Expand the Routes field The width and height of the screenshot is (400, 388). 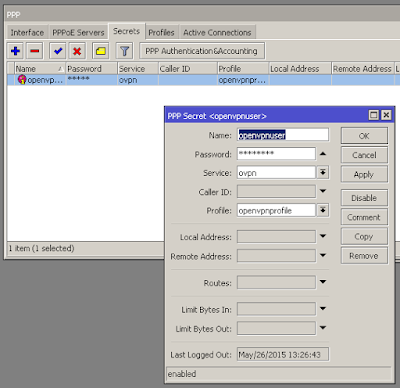pyautogui.click(x=323, y=282)
